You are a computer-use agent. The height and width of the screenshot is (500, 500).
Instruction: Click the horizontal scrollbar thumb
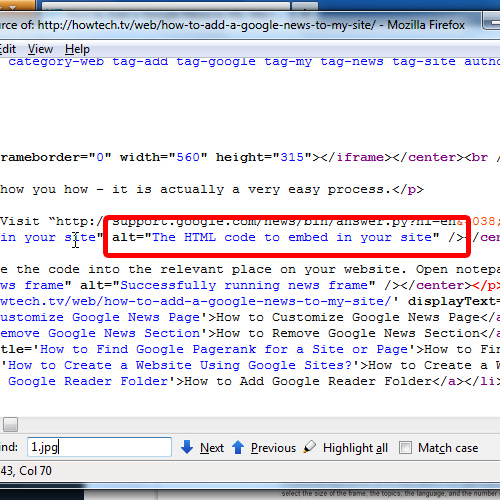11,424
